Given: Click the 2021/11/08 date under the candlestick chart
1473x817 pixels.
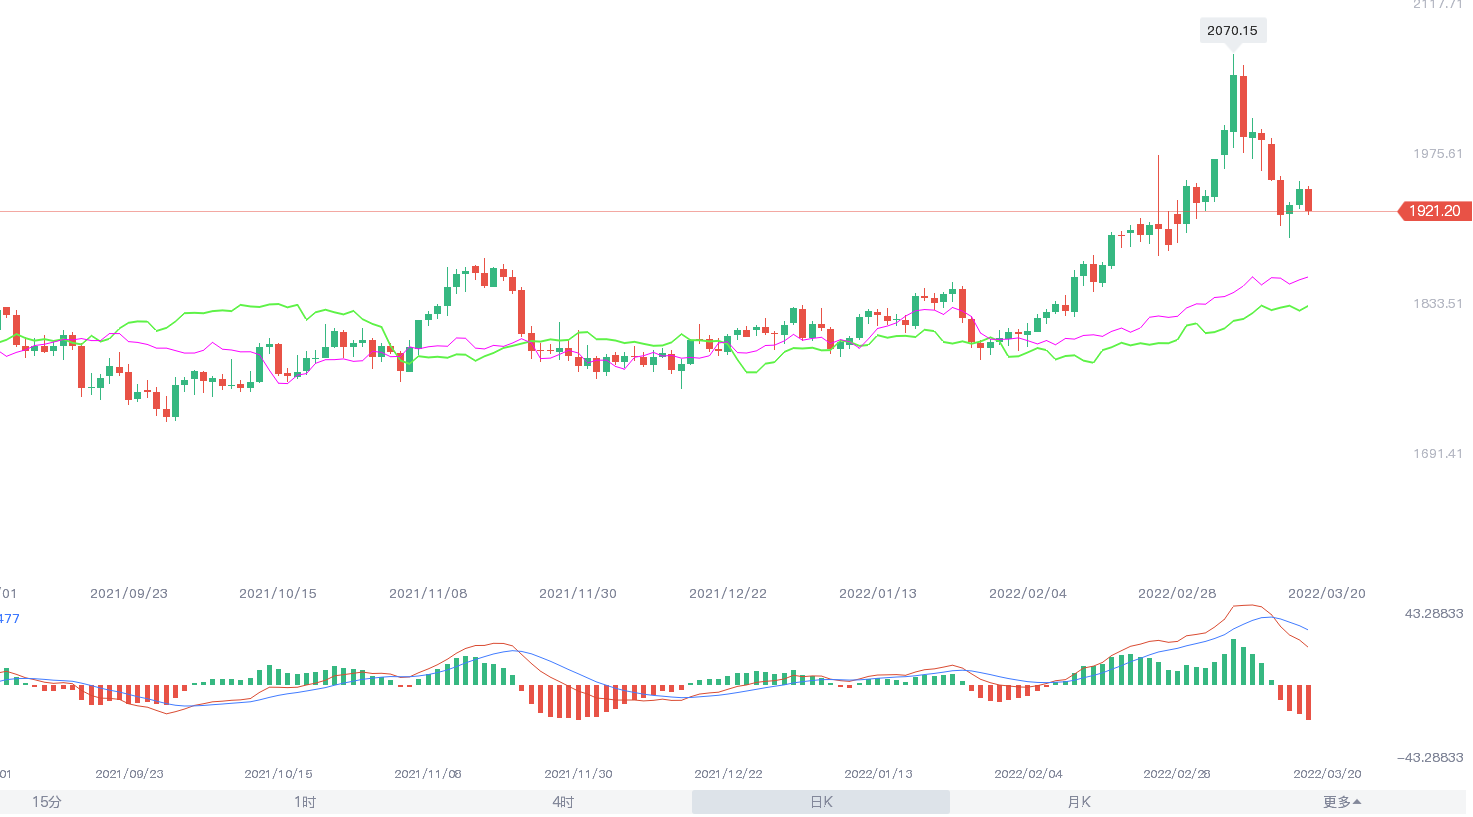Looking at the screenshot, I should pos(428,594).
